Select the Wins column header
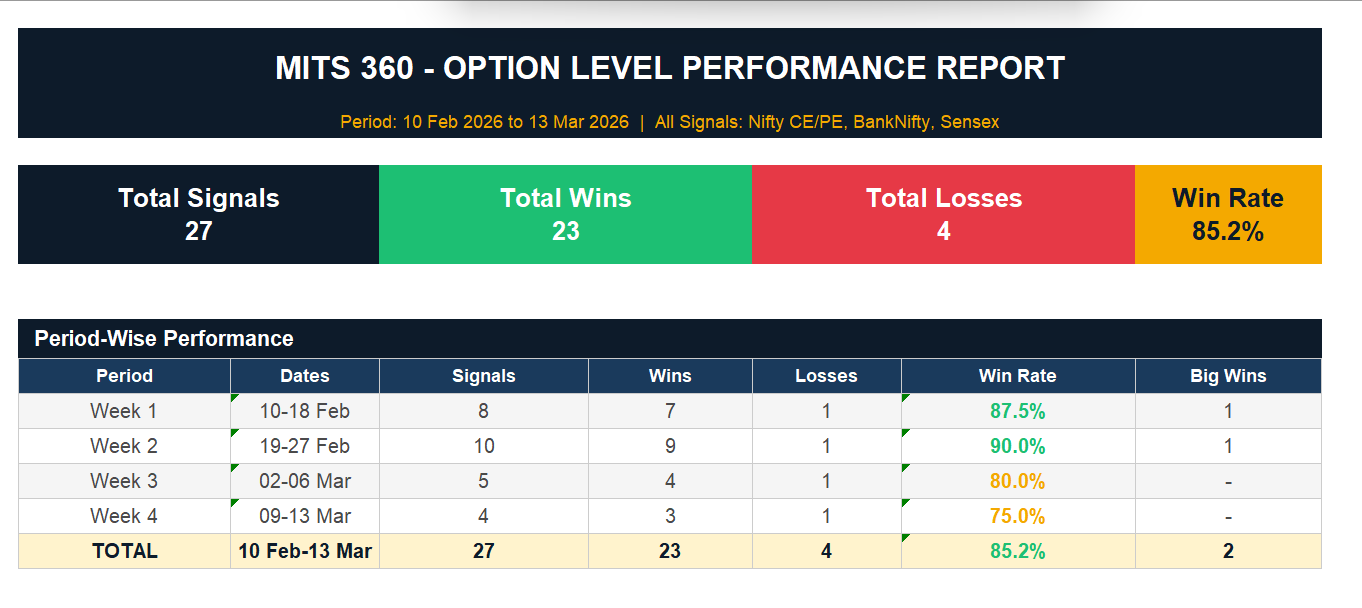 (670, 376)
